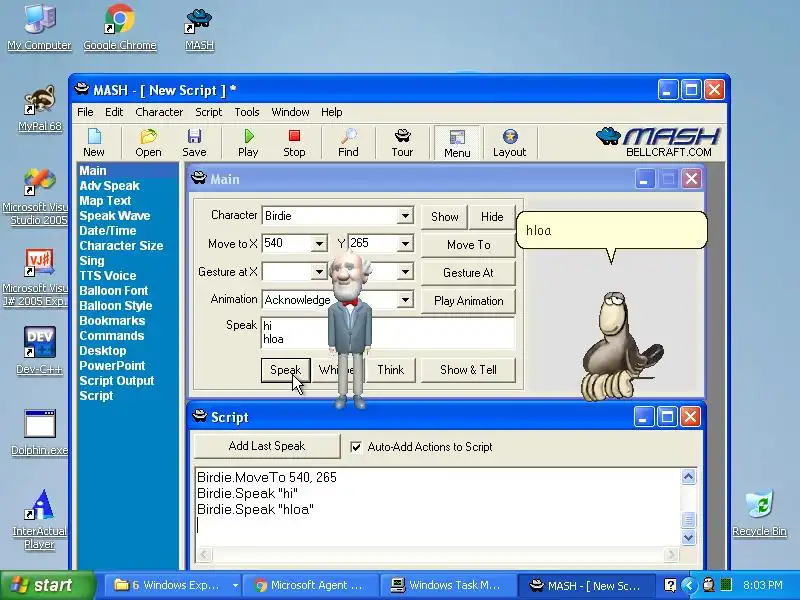The width and height of the screenshot is (800, 600).
Task: Click the old man agent character
Action: point(349,331)
